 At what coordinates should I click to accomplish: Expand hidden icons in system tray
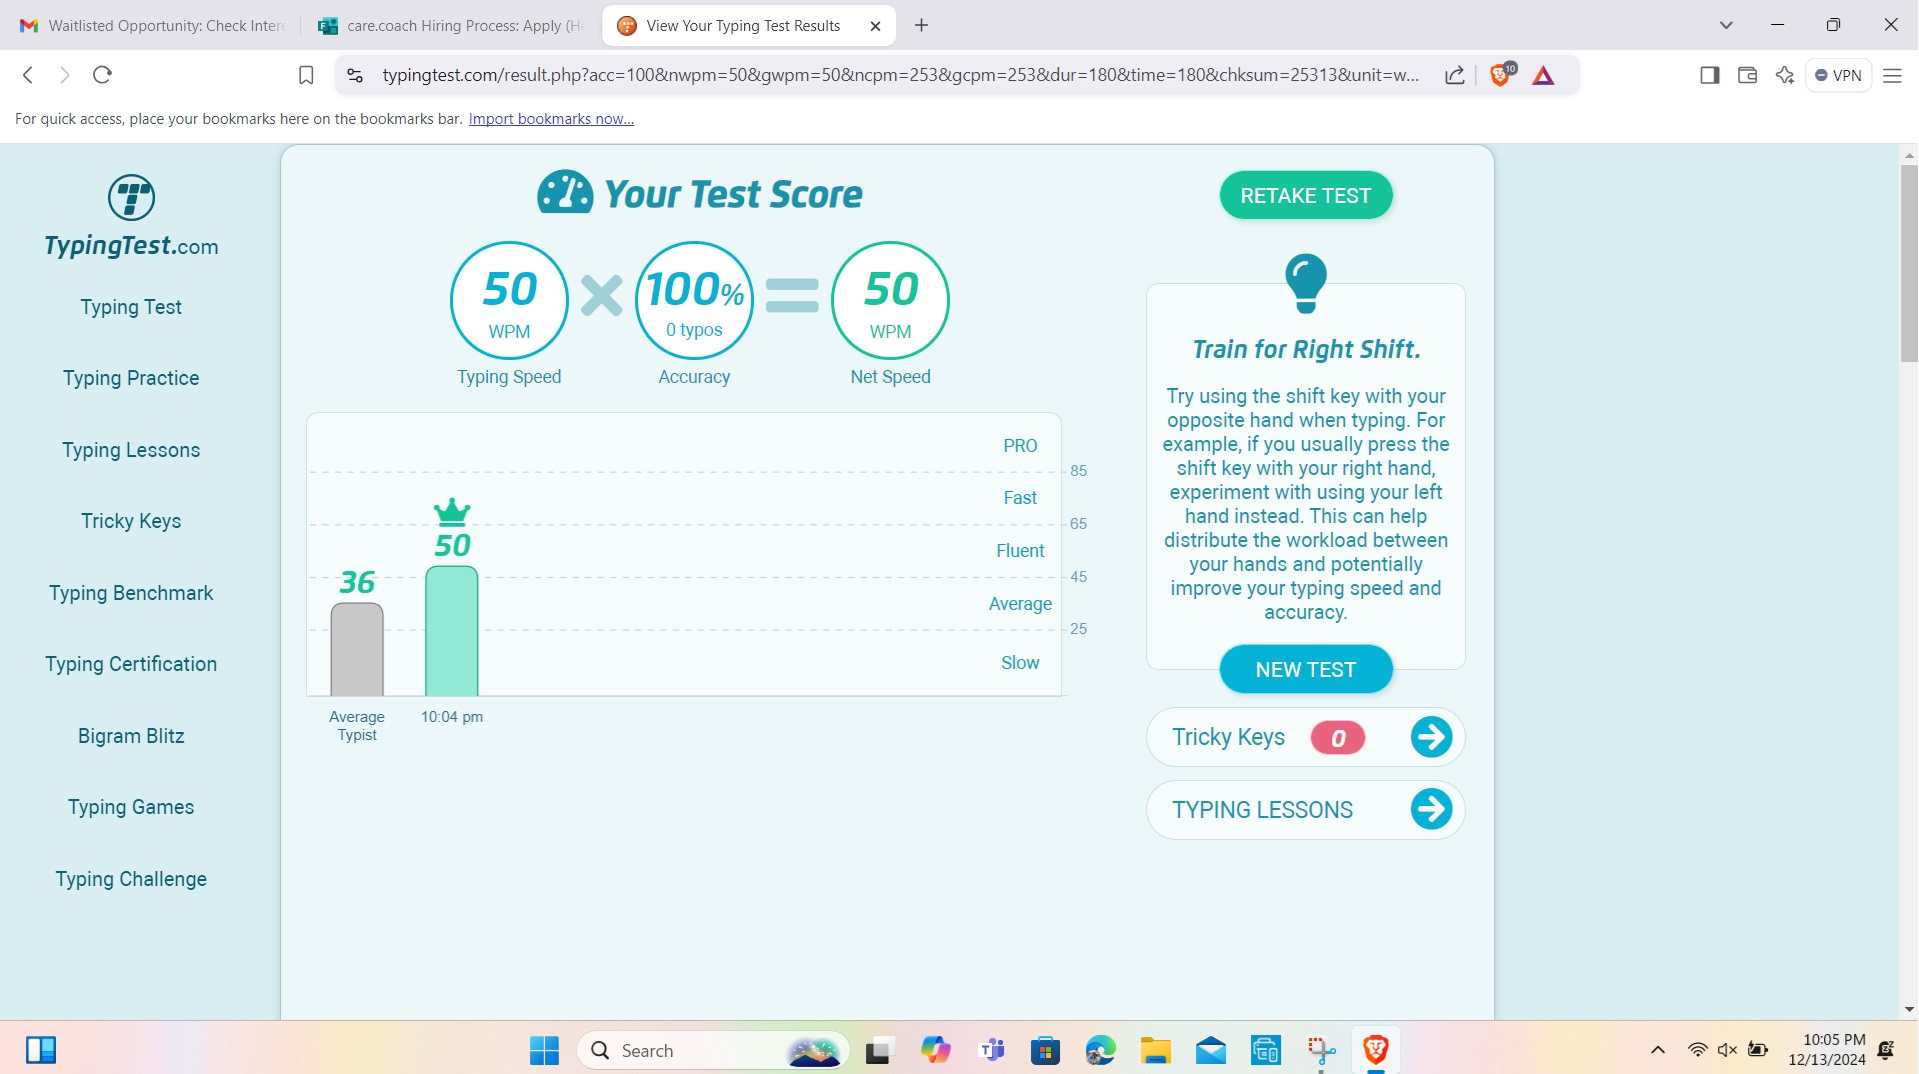[x=1657, y=1050]
